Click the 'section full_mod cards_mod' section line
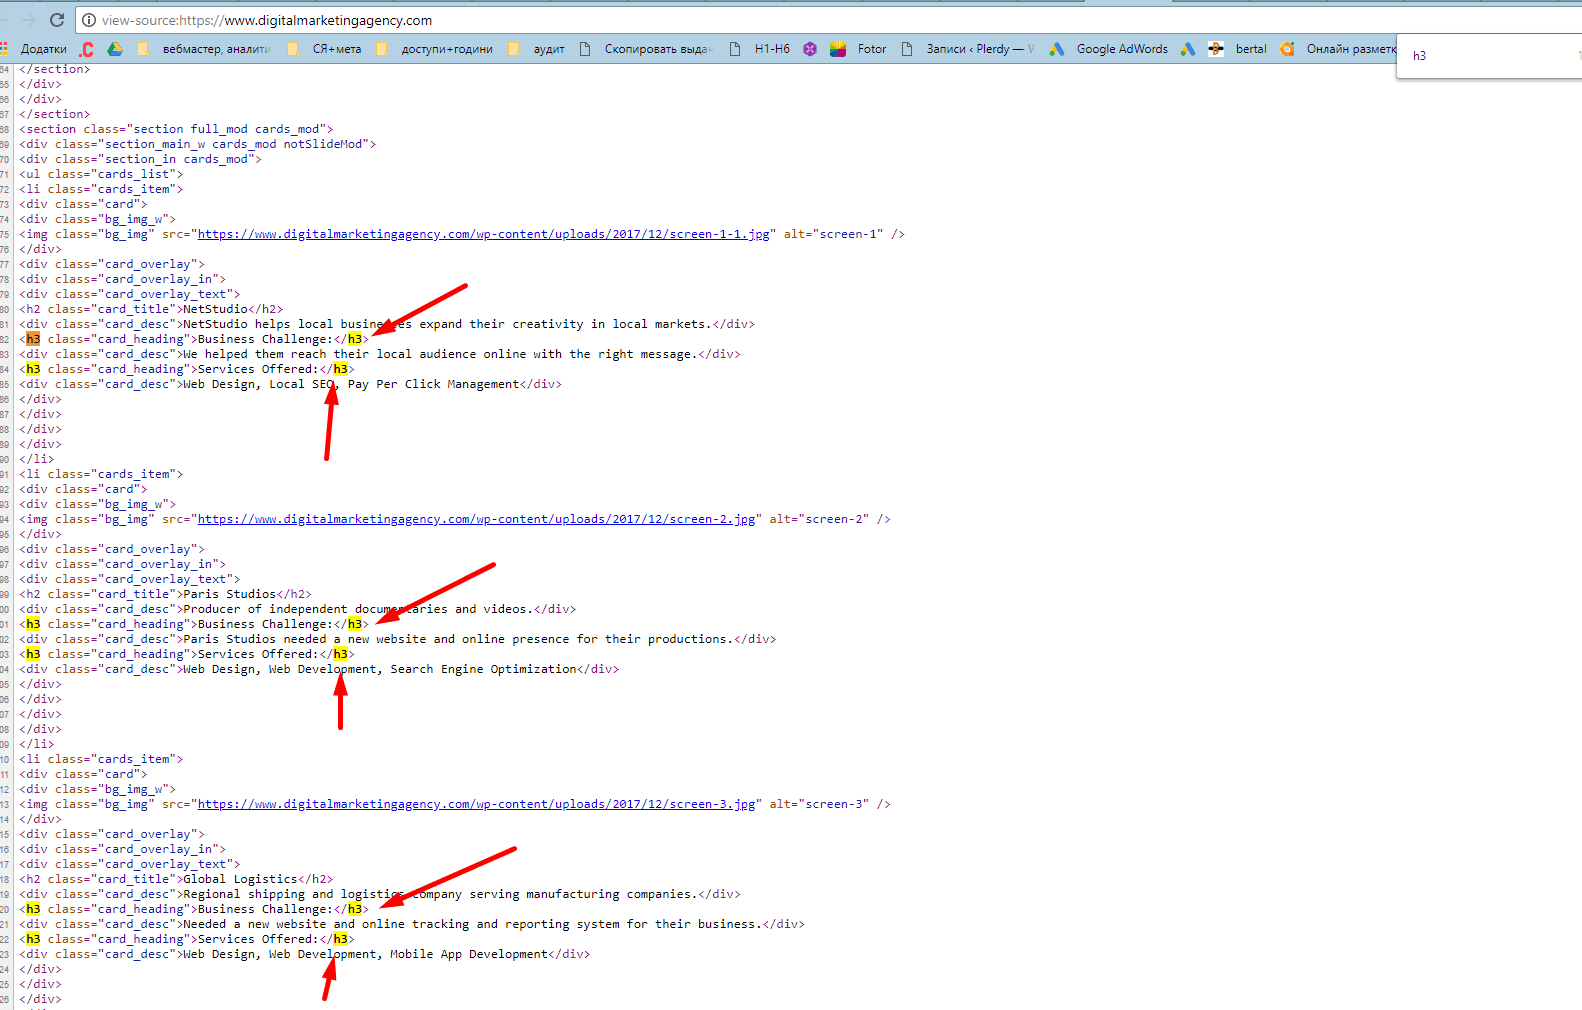This screenshot has height=1010, width=1582. pos(176,129)
